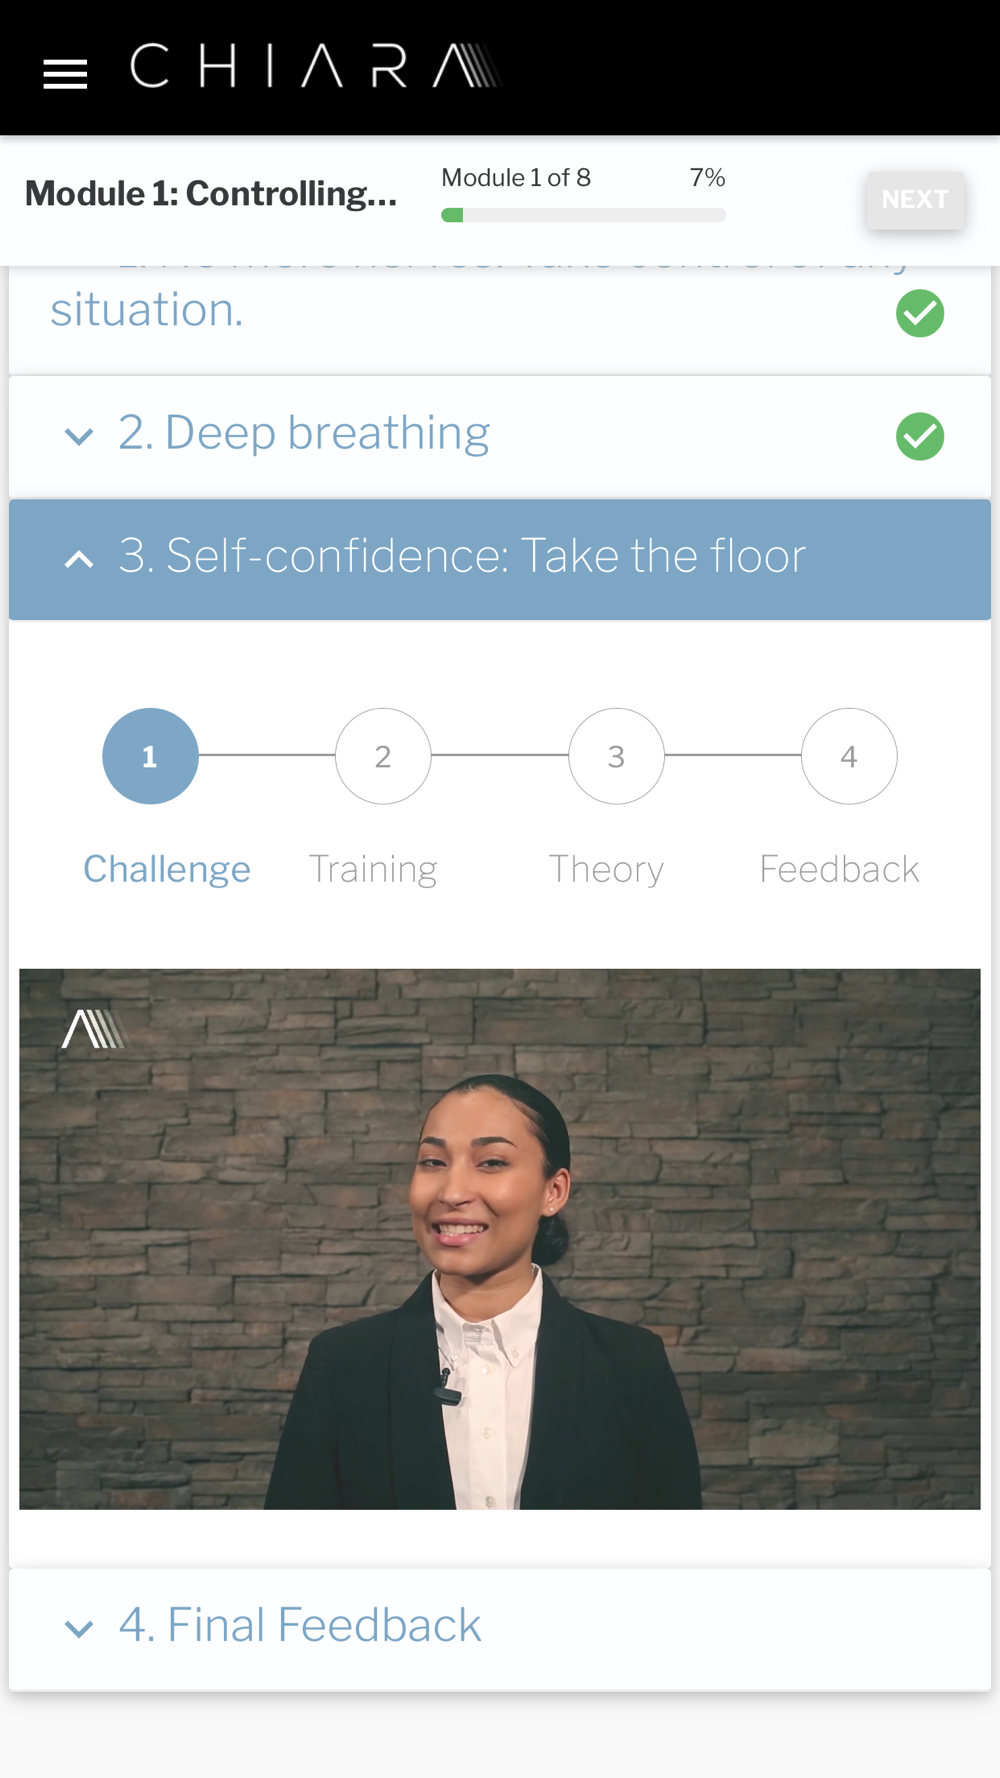Click the module progress bar
Image resolution: width=1000 pixels, height=1778 pixels.
click(x=583, y=215)
